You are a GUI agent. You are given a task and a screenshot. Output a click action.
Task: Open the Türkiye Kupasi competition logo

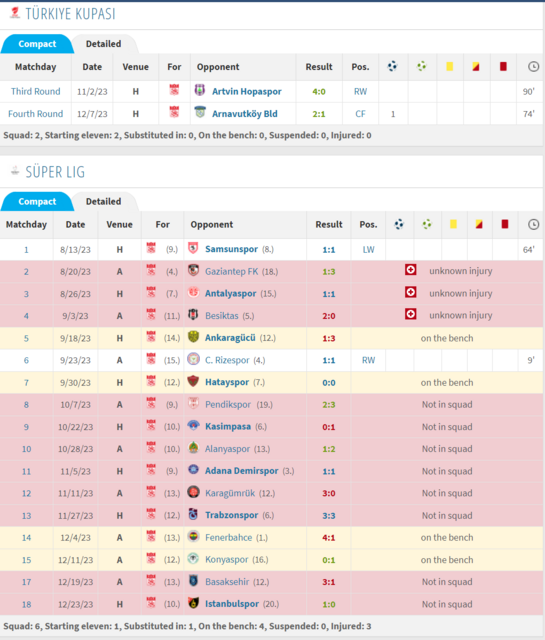(15, 13)
